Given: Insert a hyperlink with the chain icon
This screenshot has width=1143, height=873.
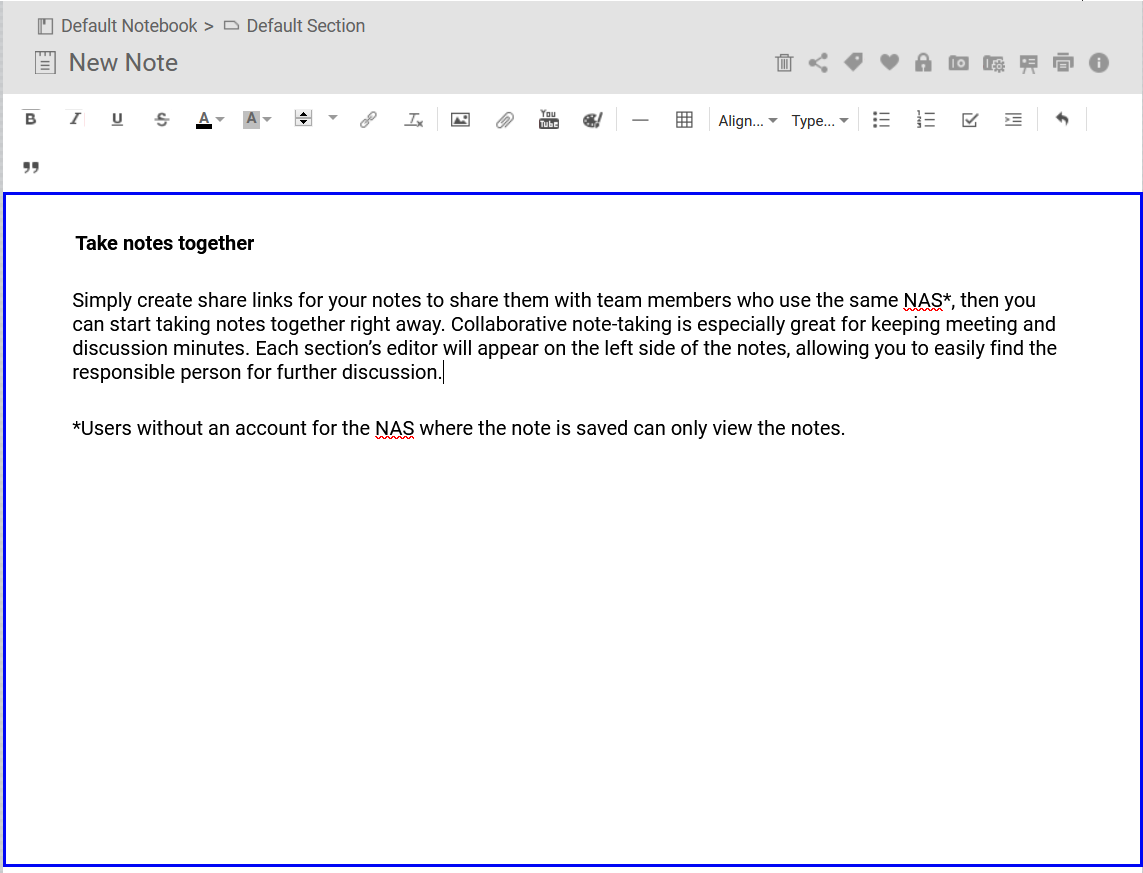Looking at the screenshot, I should [368, 120].
